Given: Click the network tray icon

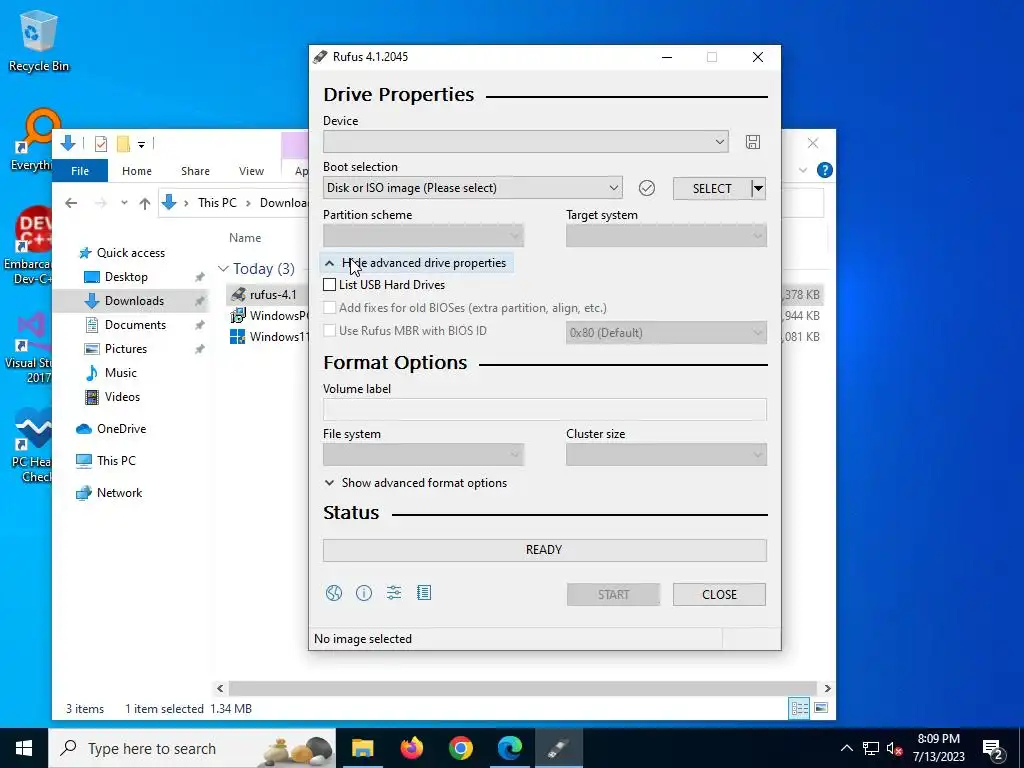Looking at the screenshot, I should 870,748.
